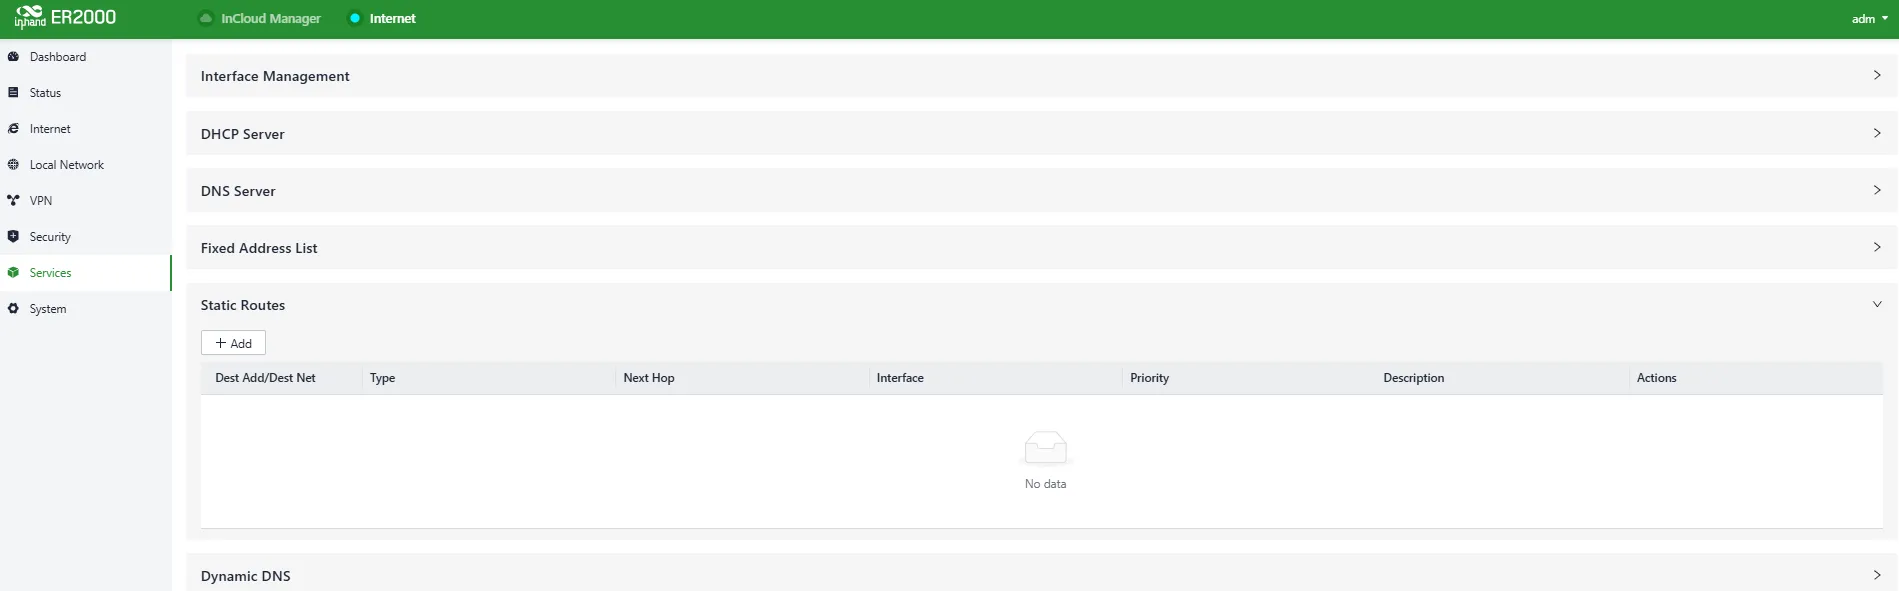
Task: Click the Dest Add/Dest Net column header
Action: coord(265,378)
